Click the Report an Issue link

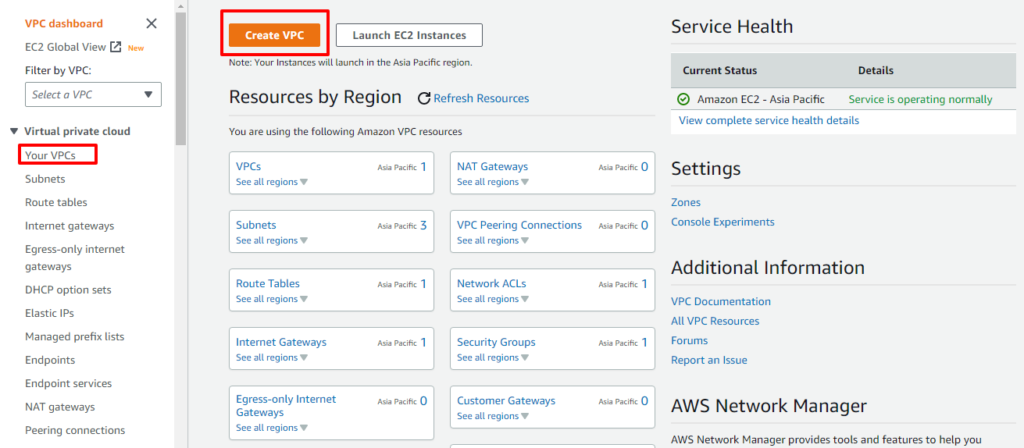pyautogui.click(x=709, y=360)
